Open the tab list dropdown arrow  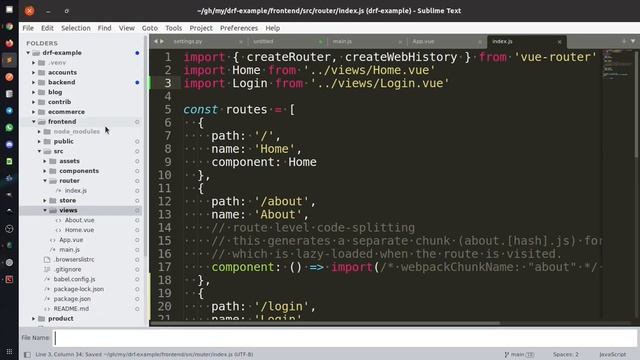click(x=633, y=41)
